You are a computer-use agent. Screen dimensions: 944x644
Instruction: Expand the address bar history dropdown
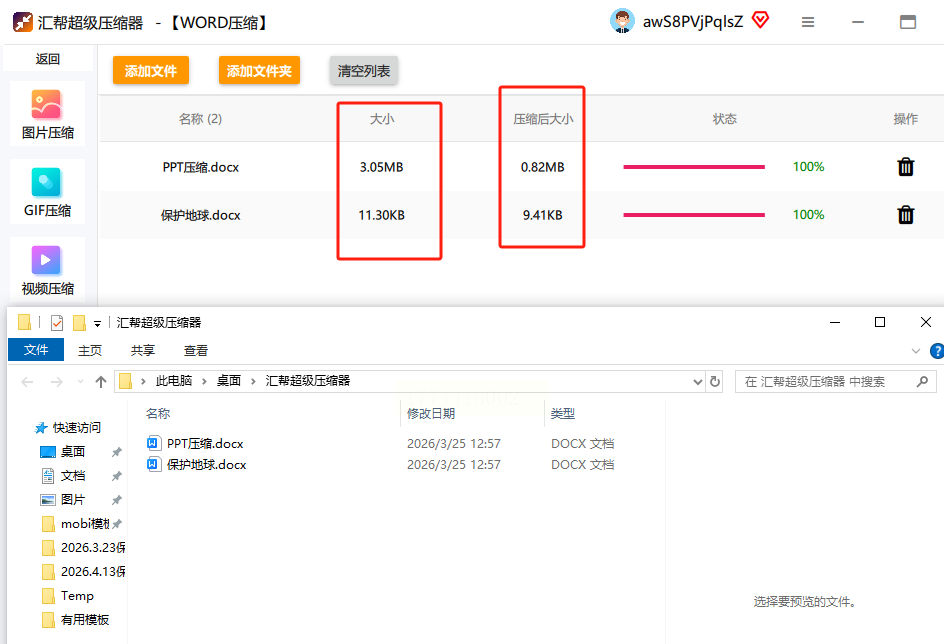(x=698, y=382)
